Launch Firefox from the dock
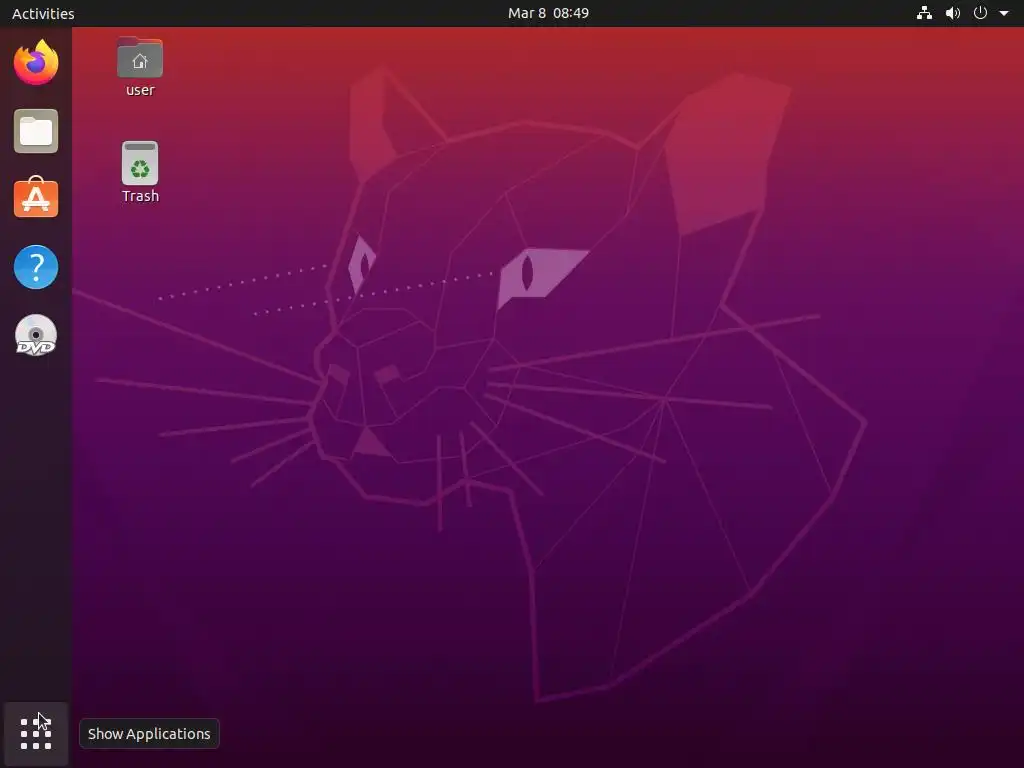The width and height of the screenshot is (1024, 768). pyautogui.click(x=36, y=62)
